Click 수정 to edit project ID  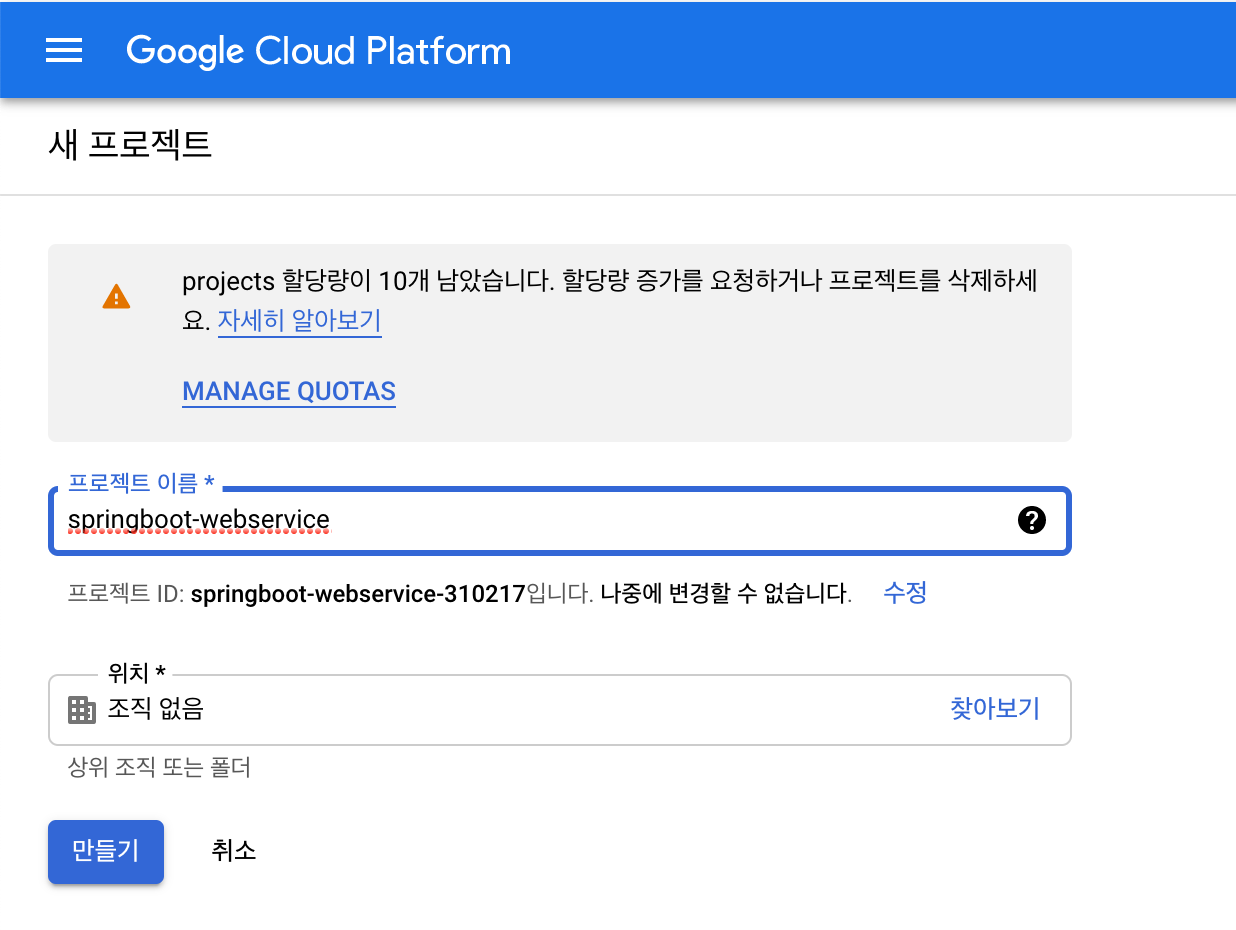[x=905, y=593]
